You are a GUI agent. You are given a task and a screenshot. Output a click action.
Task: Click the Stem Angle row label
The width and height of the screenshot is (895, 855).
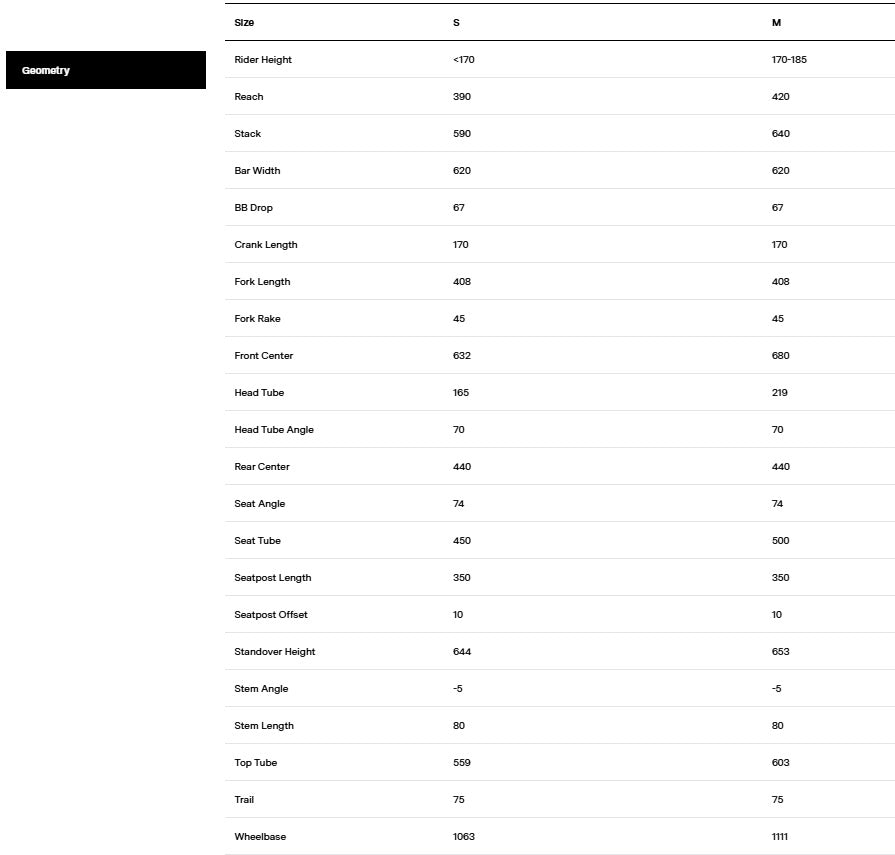[261, 689]
